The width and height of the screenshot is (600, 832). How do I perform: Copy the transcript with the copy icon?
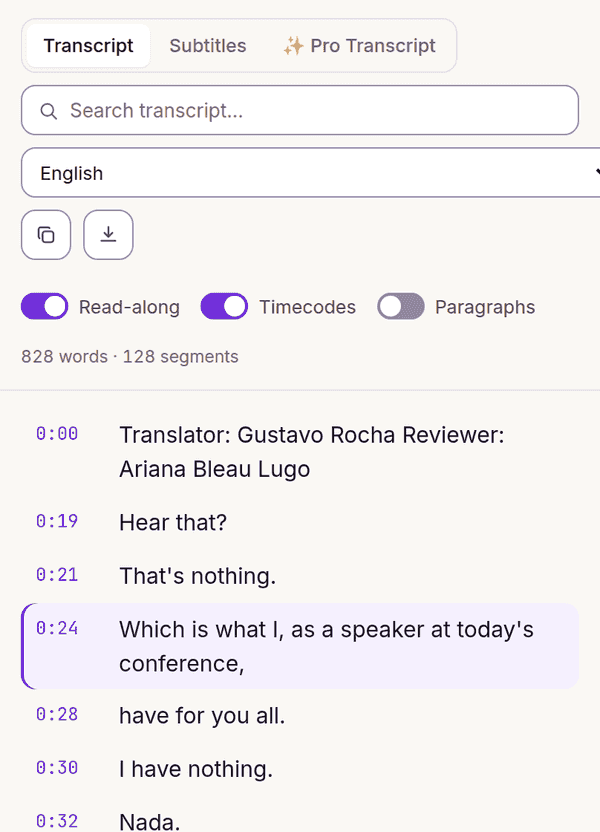tap(46, 235)
